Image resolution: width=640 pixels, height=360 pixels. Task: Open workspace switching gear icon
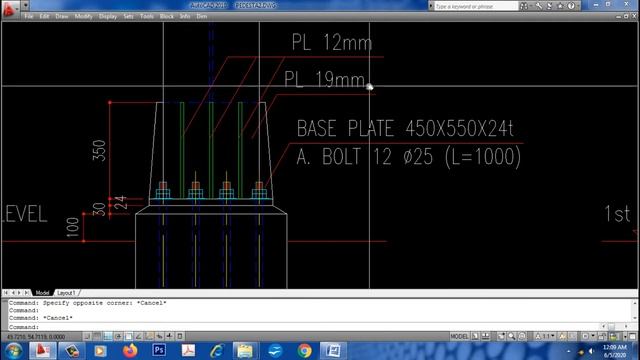point(588,336)
